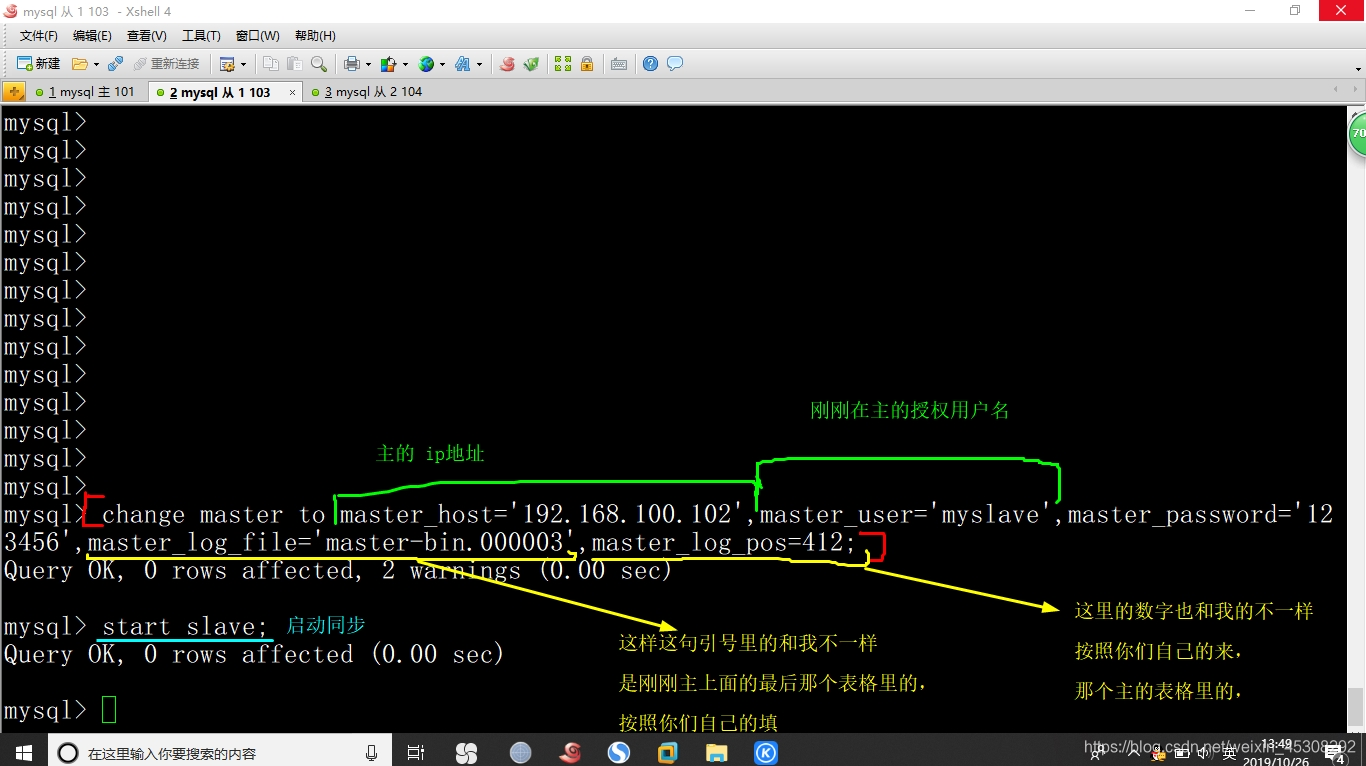
Task: Click "master_log_file='master-bin.000003'" text
Action: tap(333, 543)
